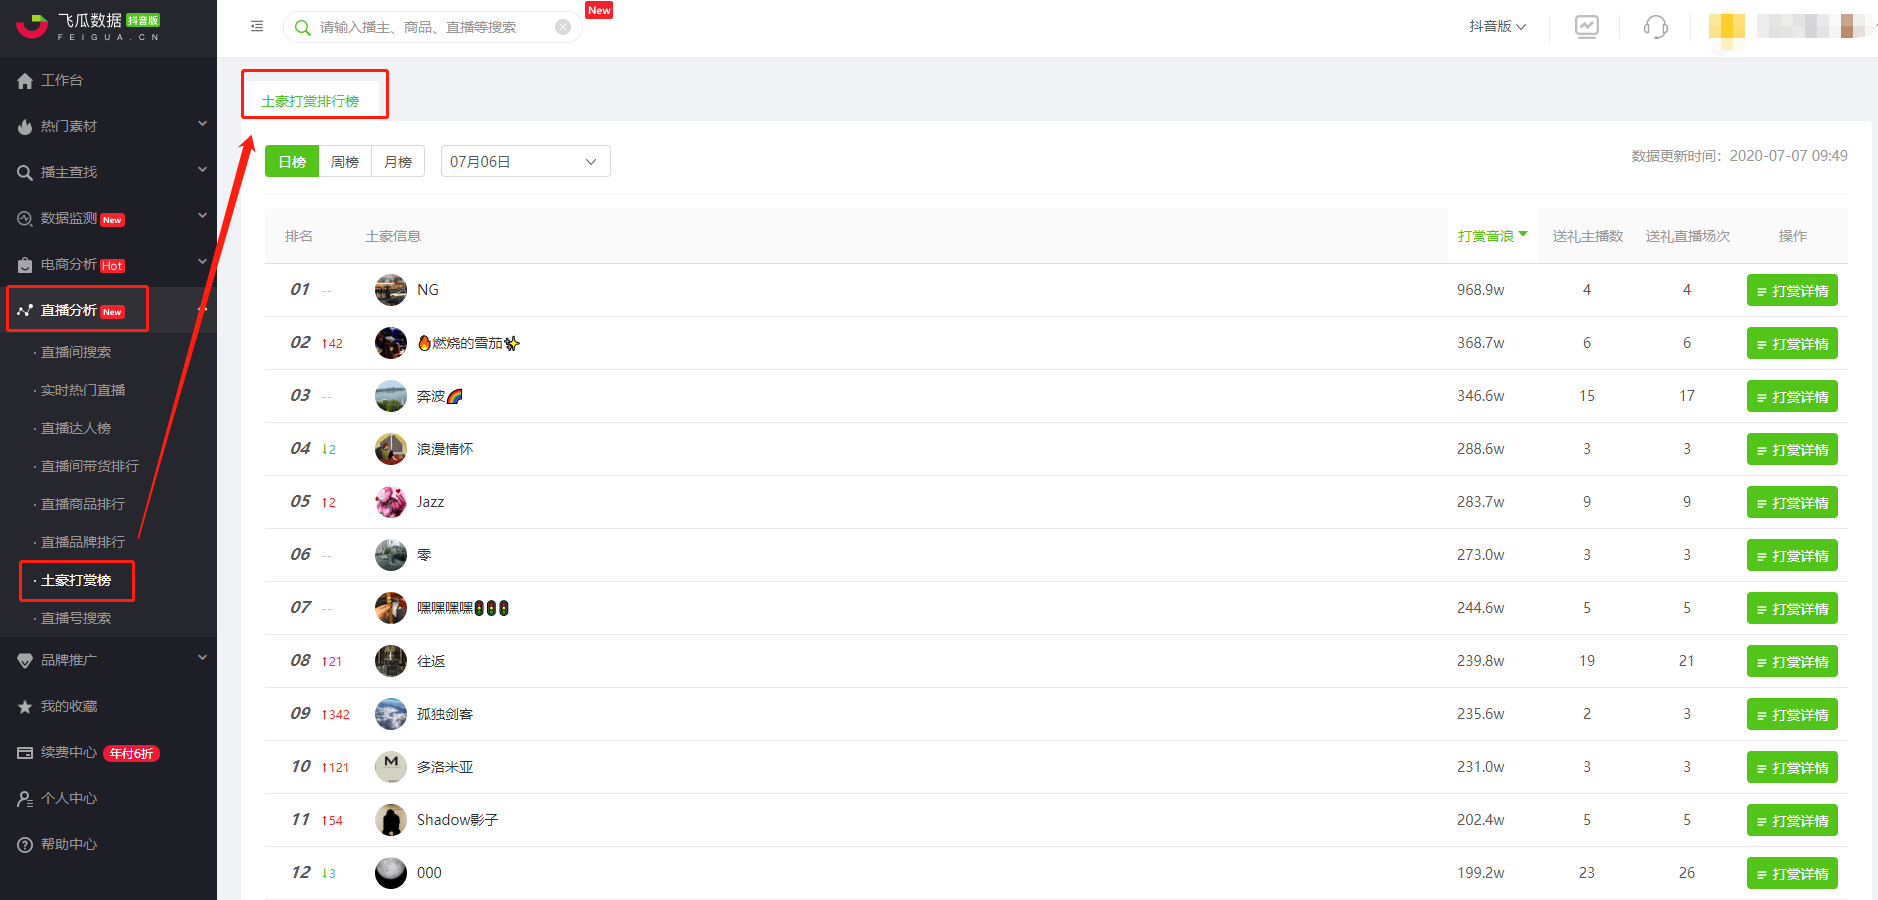Viewport: 1878px width, 900px height.
Task: Click avatar thumbnail of 孤独剑客
Action: 391,714
